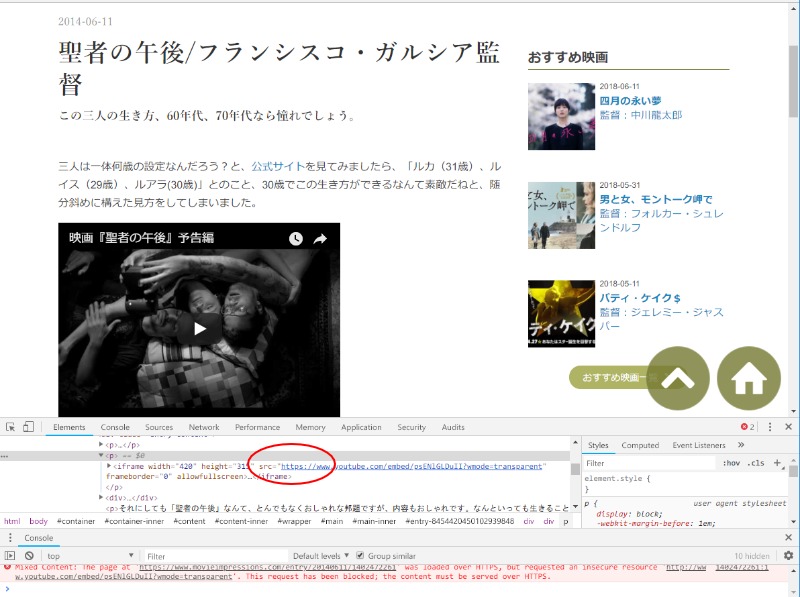Click the 公式サイト link in article
The image size is (800, 597).
278,166
